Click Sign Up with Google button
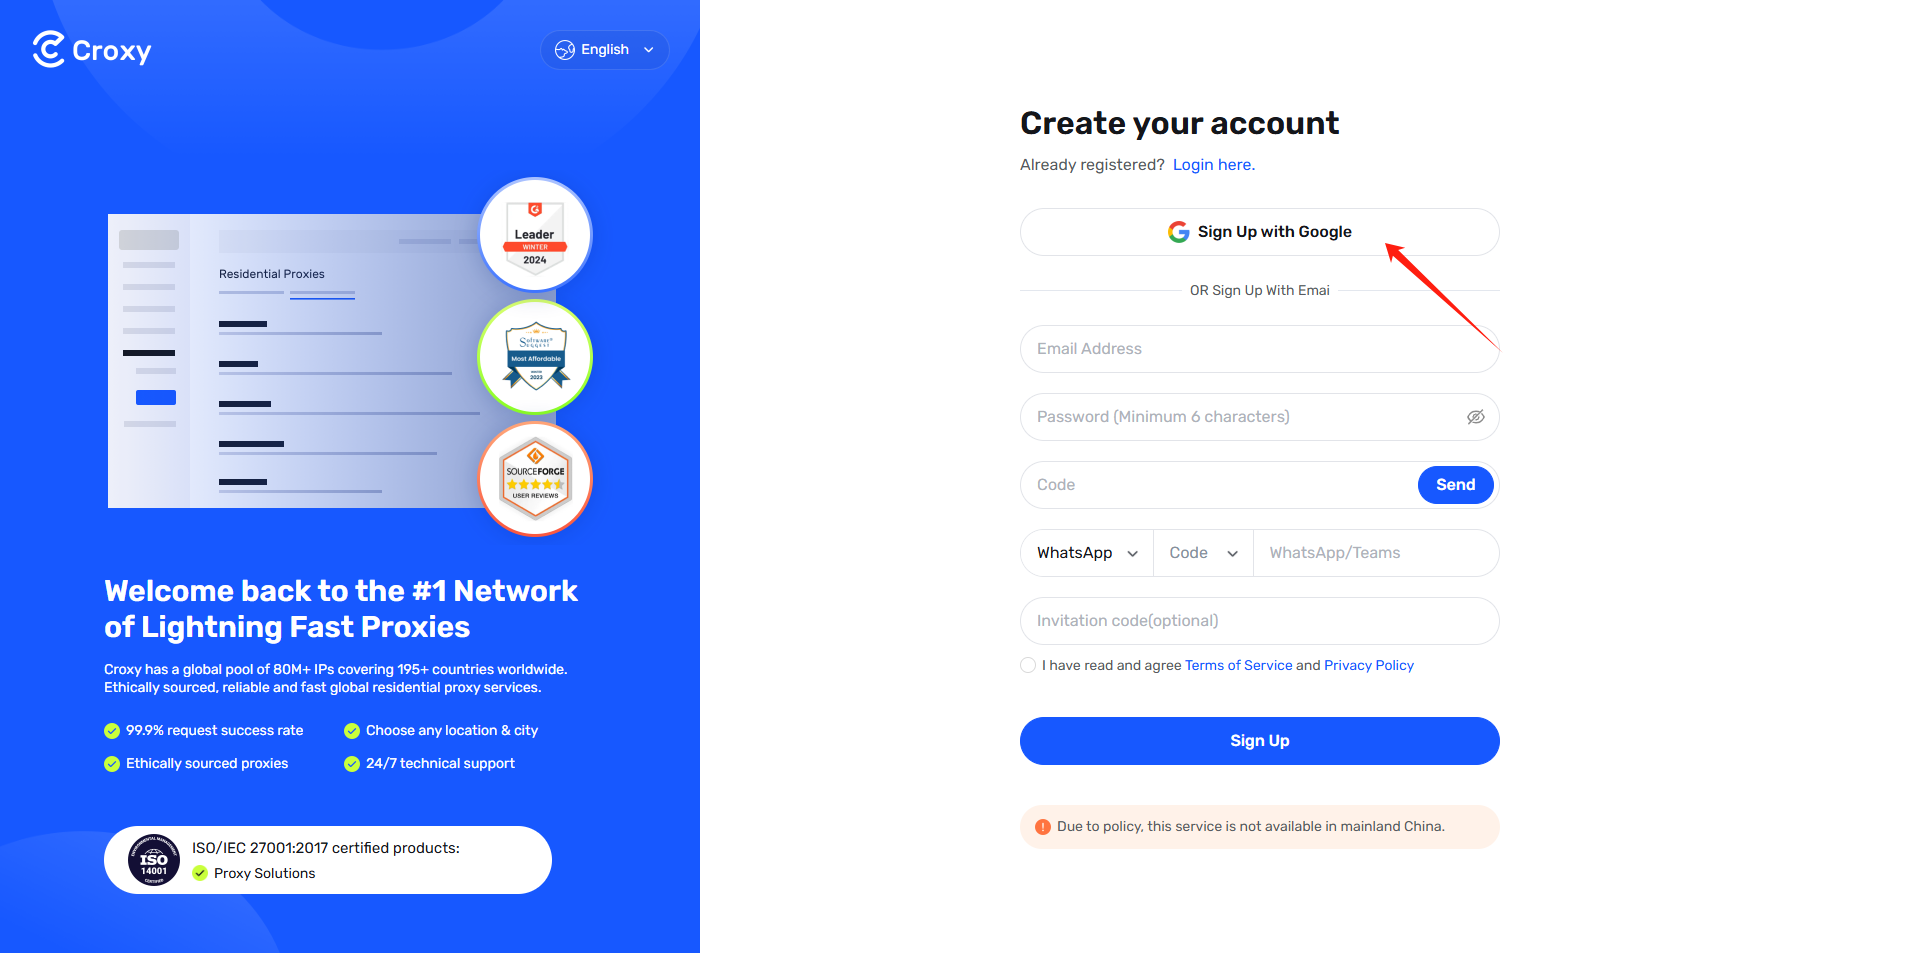 pyautogui.click(x=1260, y=232)
